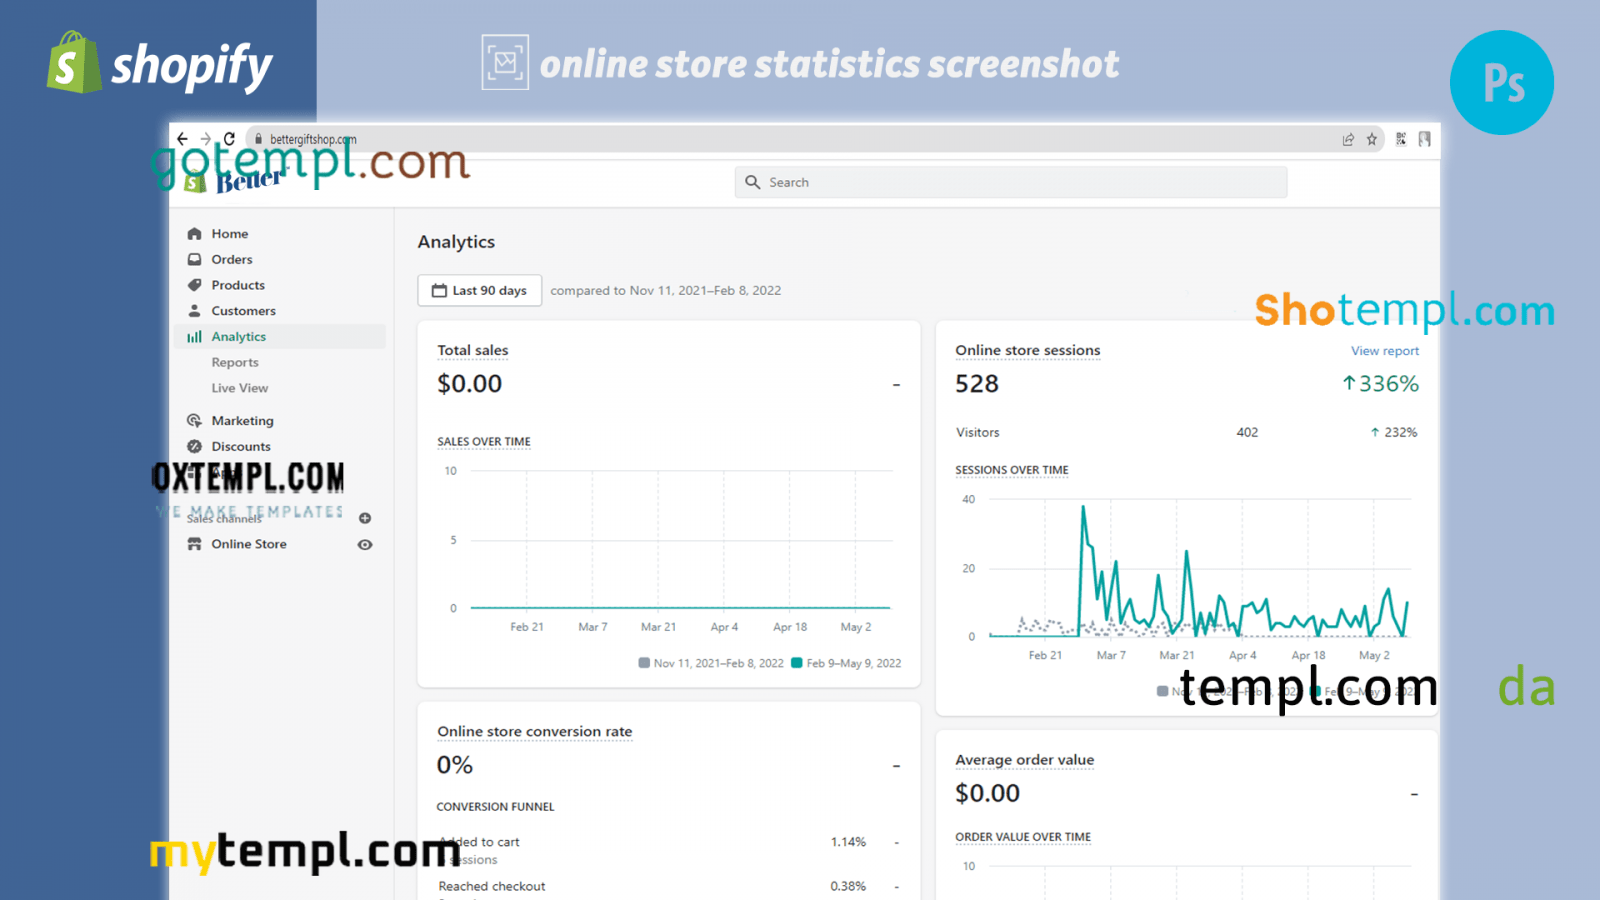This screenshot has width=1600, height=900.
Task: Click the eye icon beside Online Store
Action: [x=365, y=545]
